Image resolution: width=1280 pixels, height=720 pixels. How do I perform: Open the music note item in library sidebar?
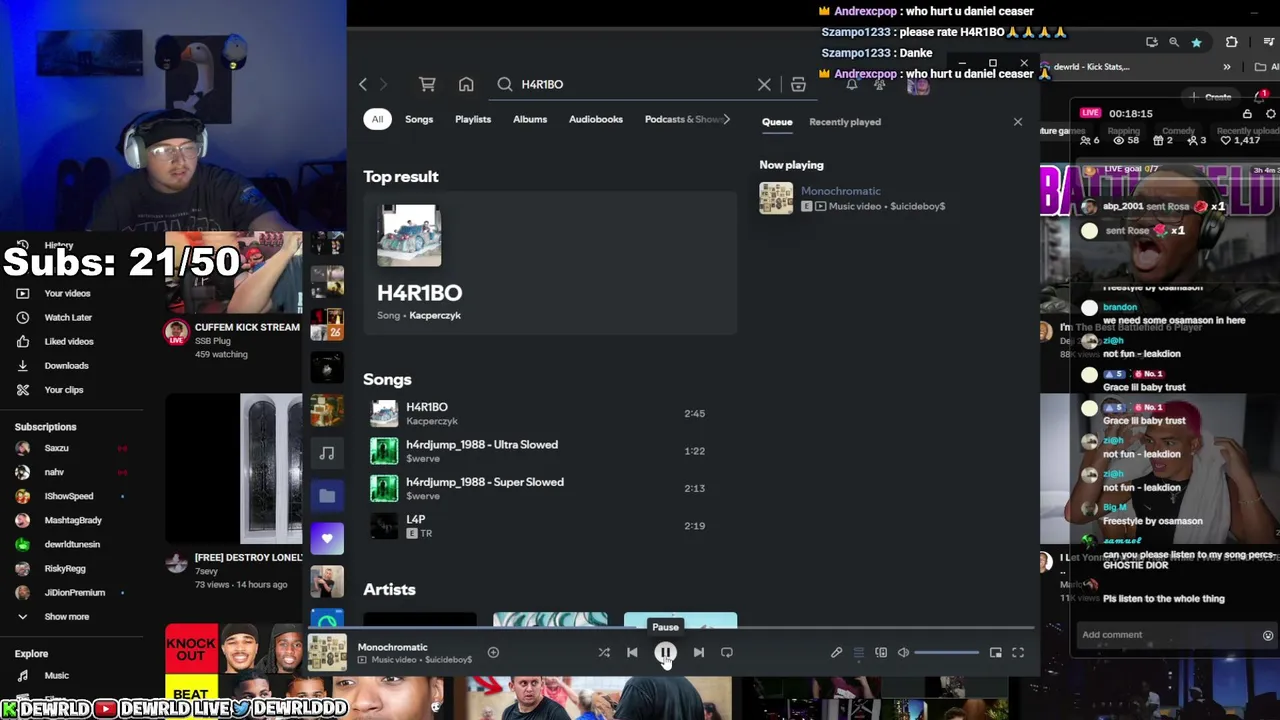point(327,453)
